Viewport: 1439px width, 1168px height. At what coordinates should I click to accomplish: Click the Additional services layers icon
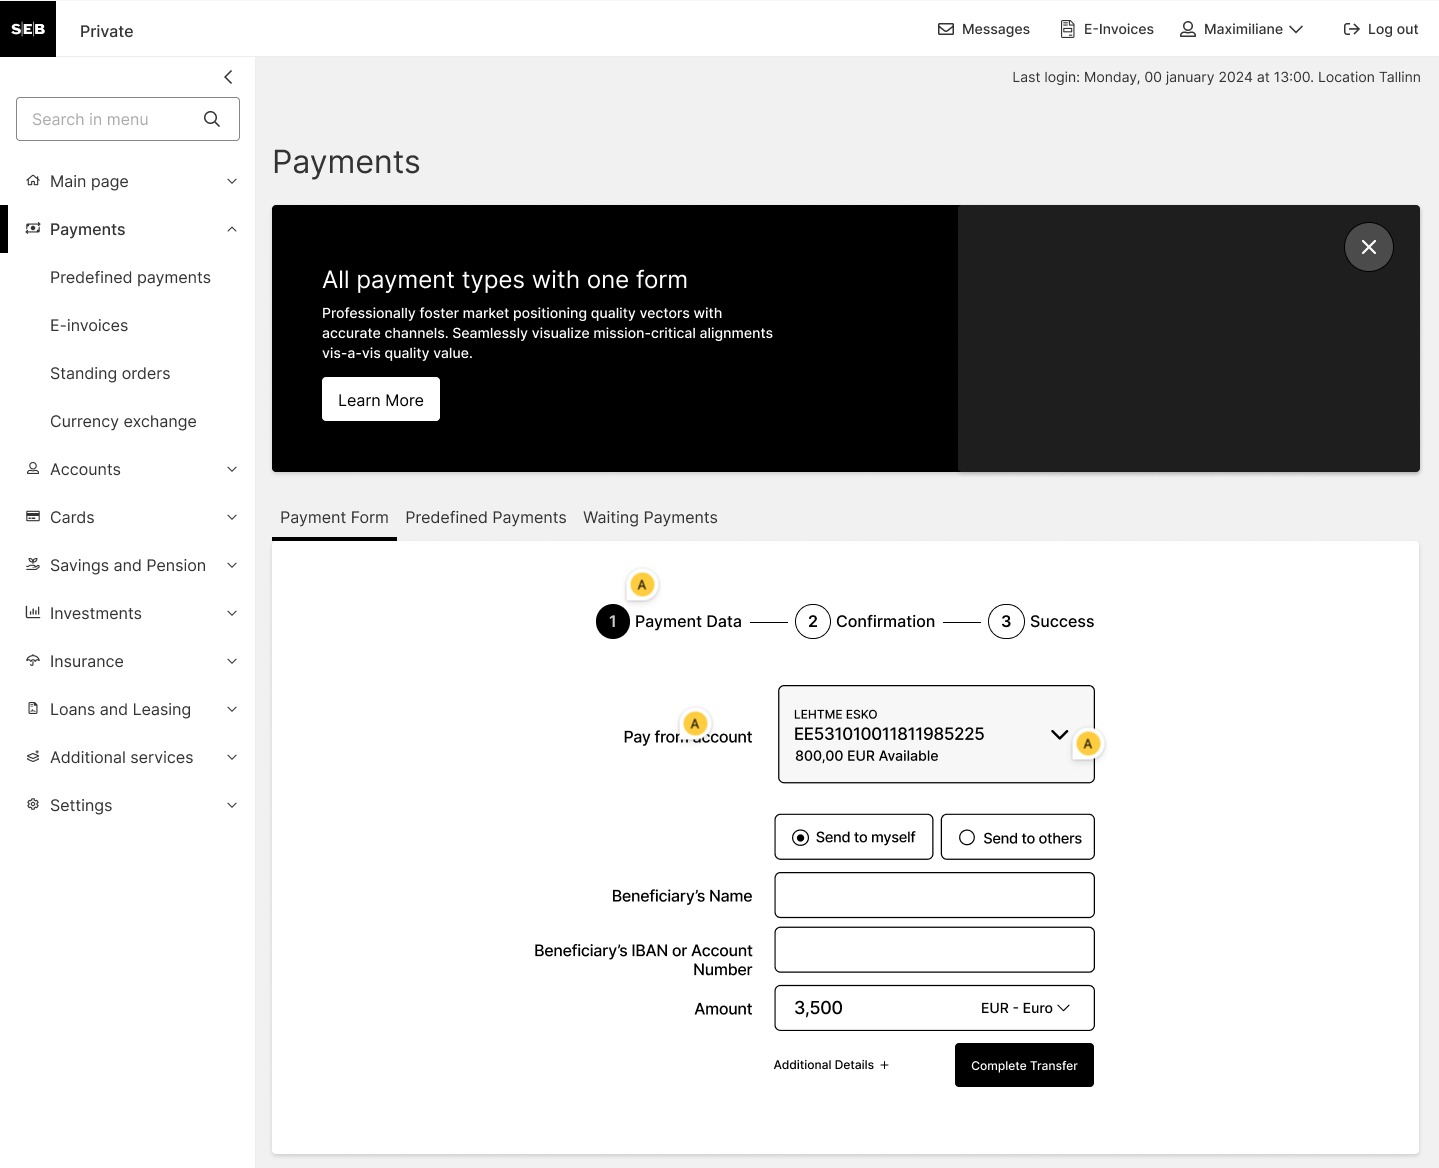pos(33,757)
